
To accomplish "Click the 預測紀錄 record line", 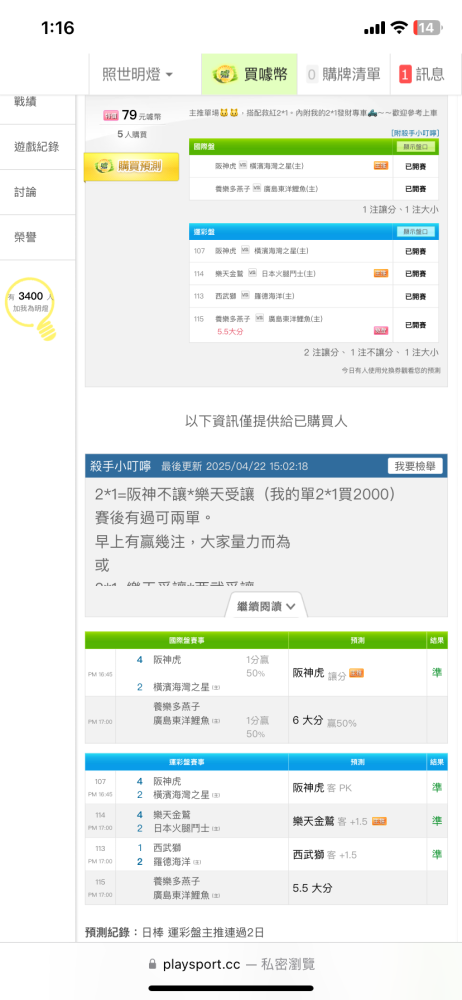I will 174,932.
